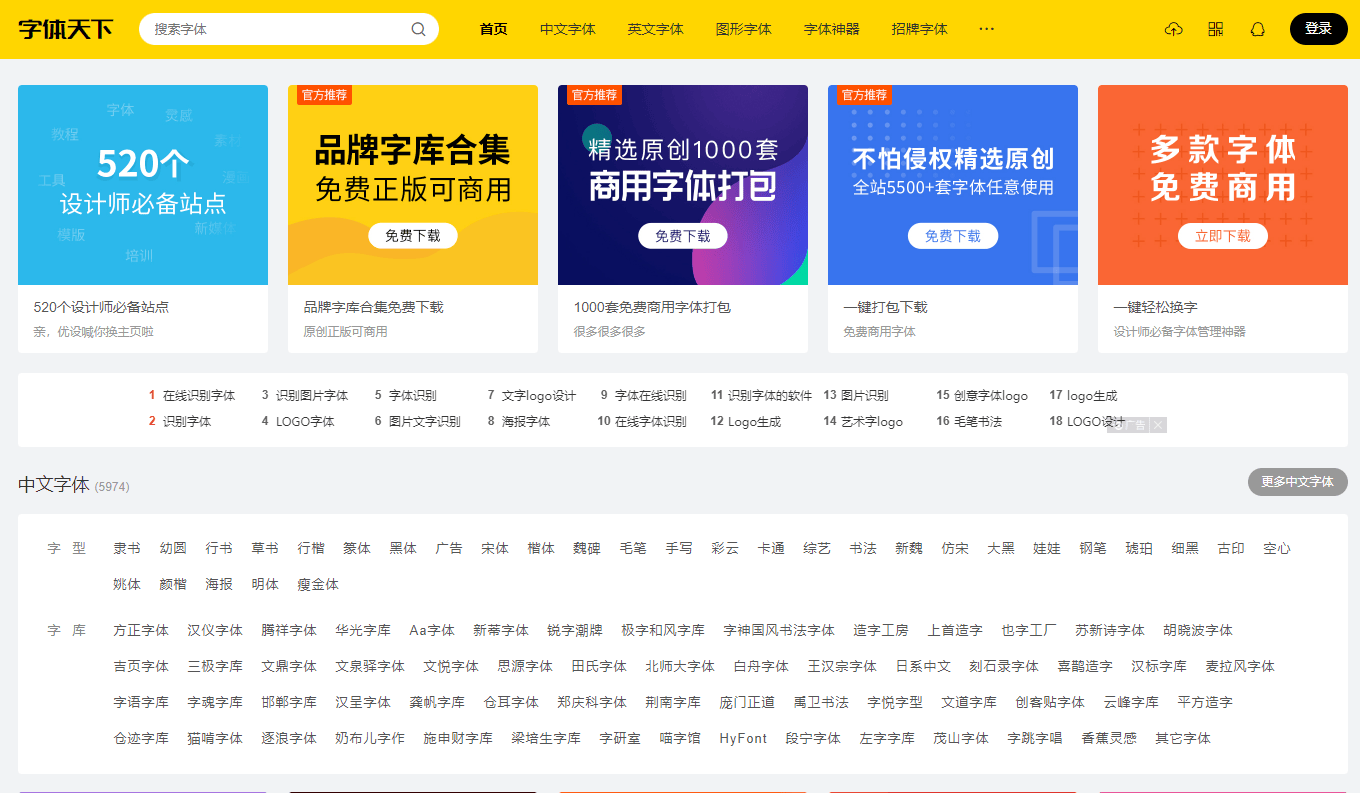Visit the 方正字体 foundry link

click(141, 630)
